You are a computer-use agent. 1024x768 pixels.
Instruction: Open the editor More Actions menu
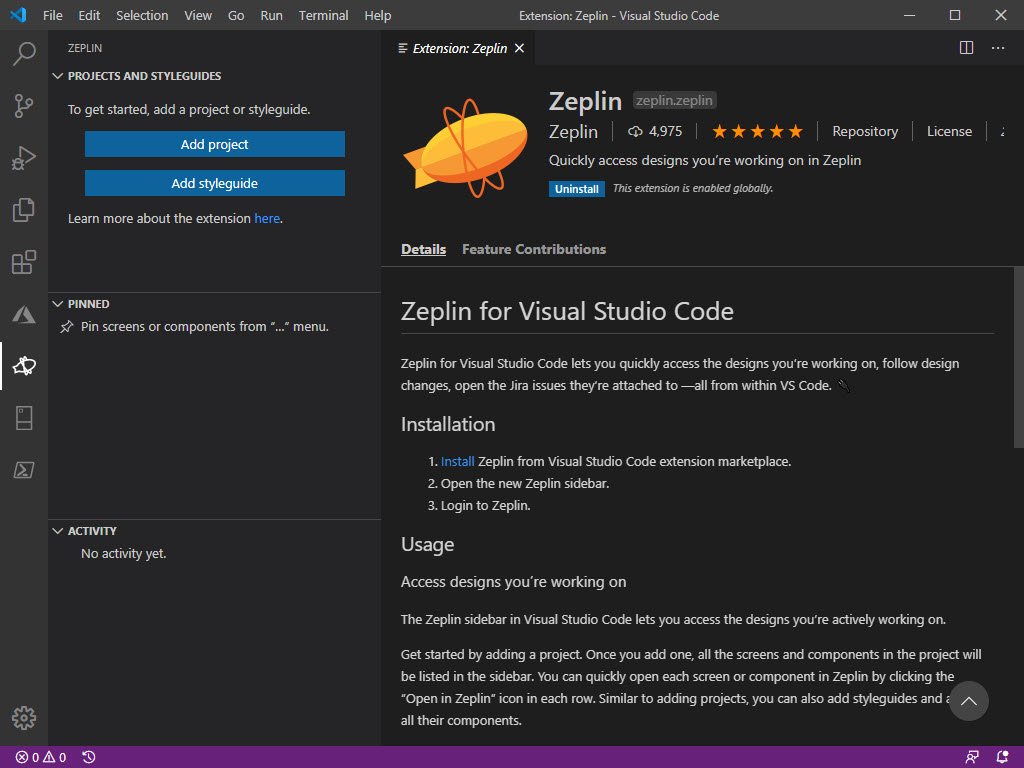[998, 48]
